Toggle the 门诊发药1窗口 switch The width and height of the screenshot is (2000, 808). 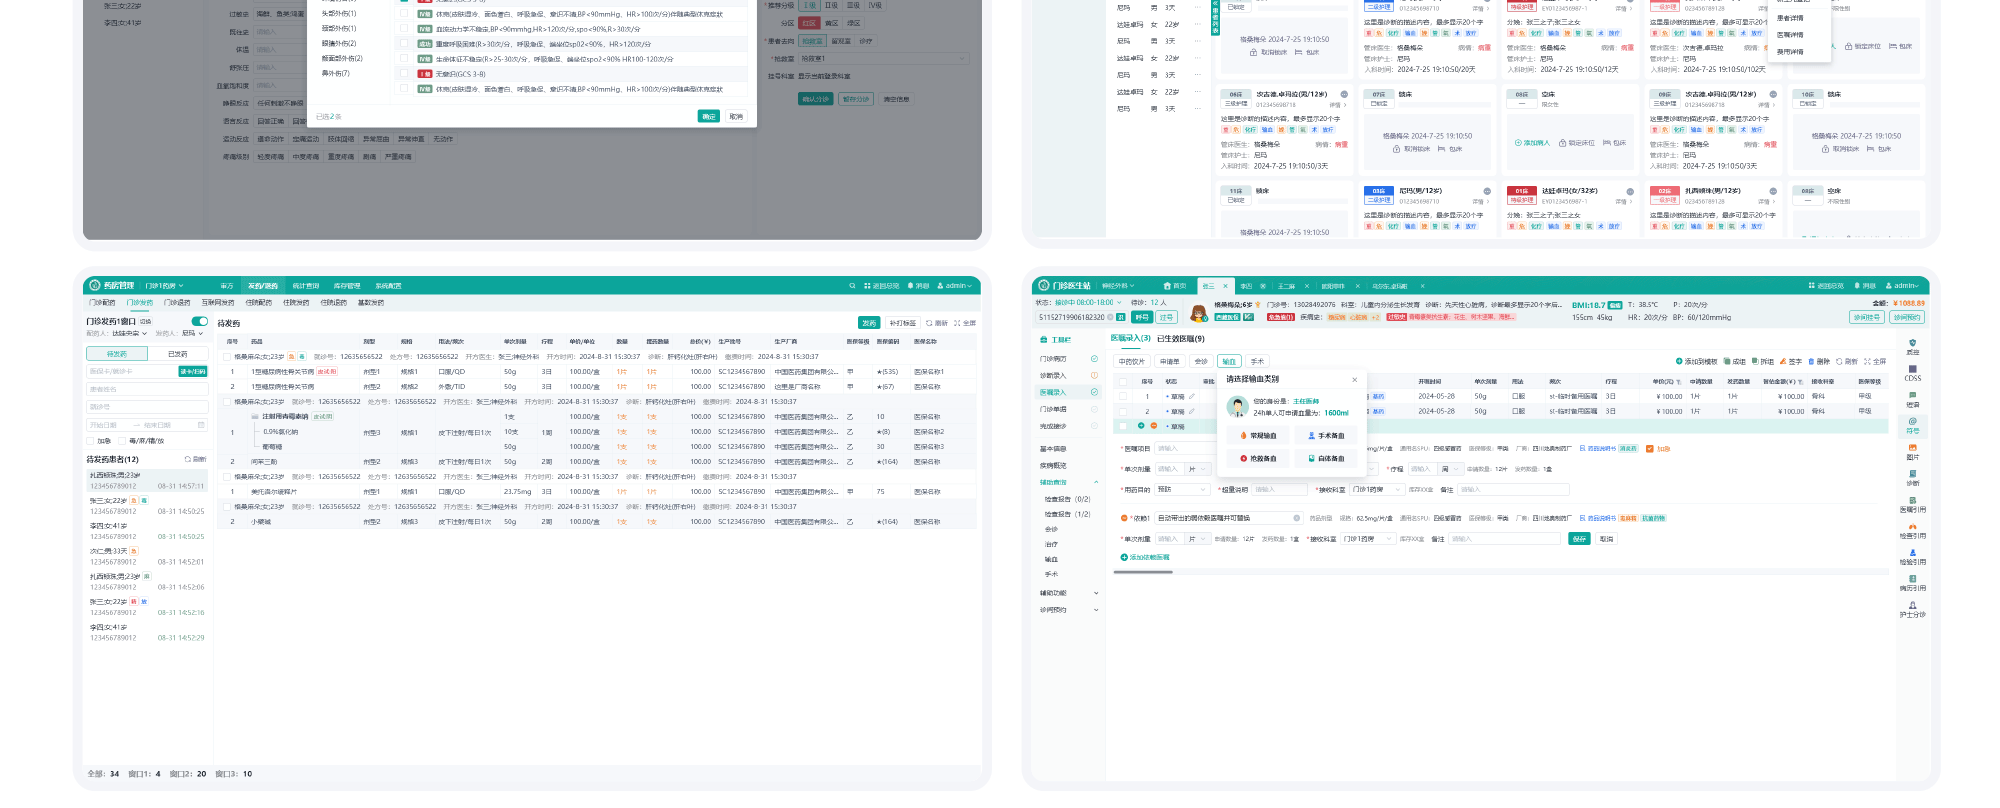click(199, 321)
